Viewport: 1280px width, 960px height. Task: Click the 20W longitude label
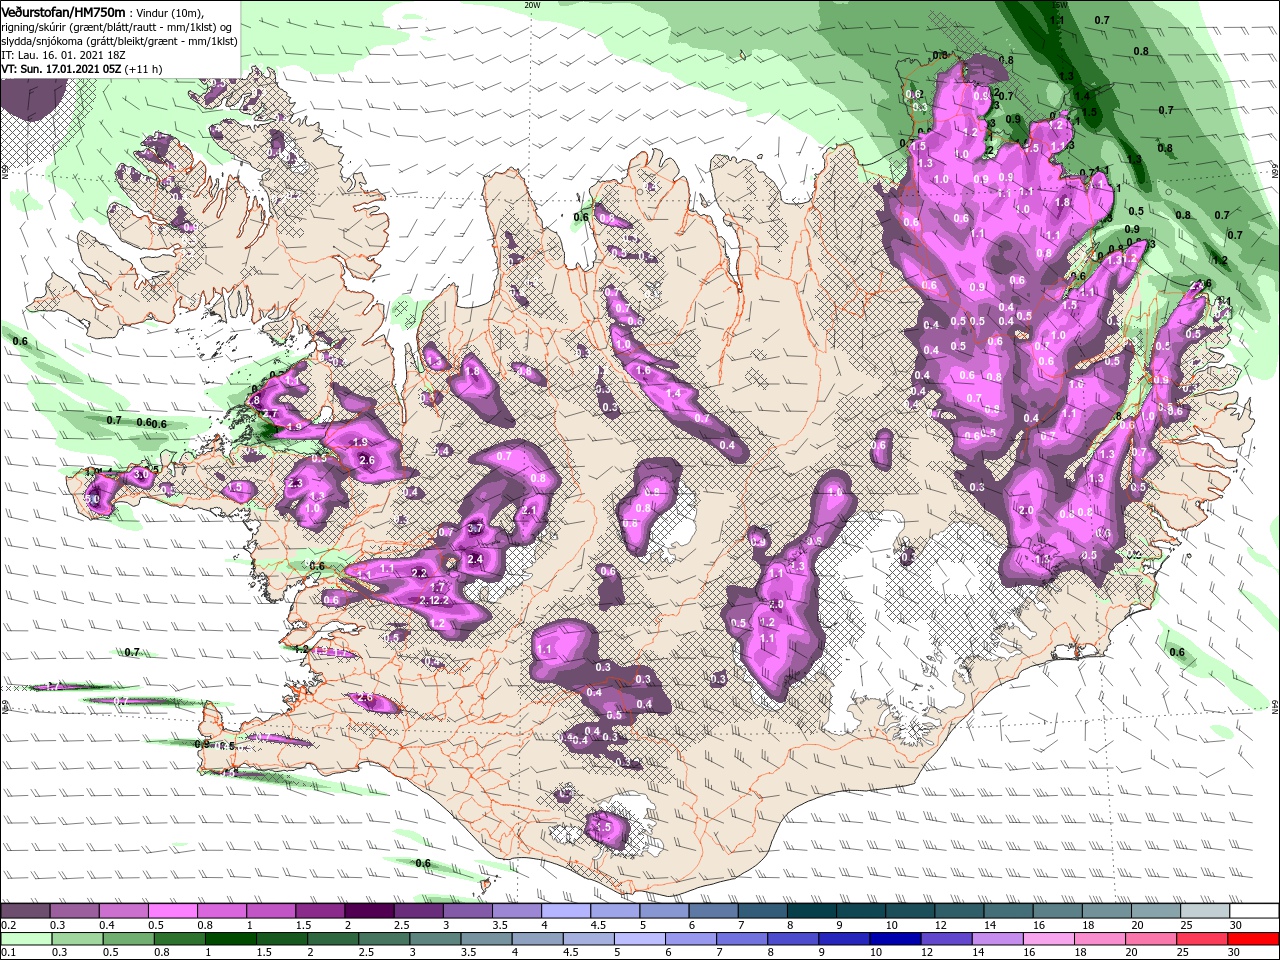[x=532, y=4]
